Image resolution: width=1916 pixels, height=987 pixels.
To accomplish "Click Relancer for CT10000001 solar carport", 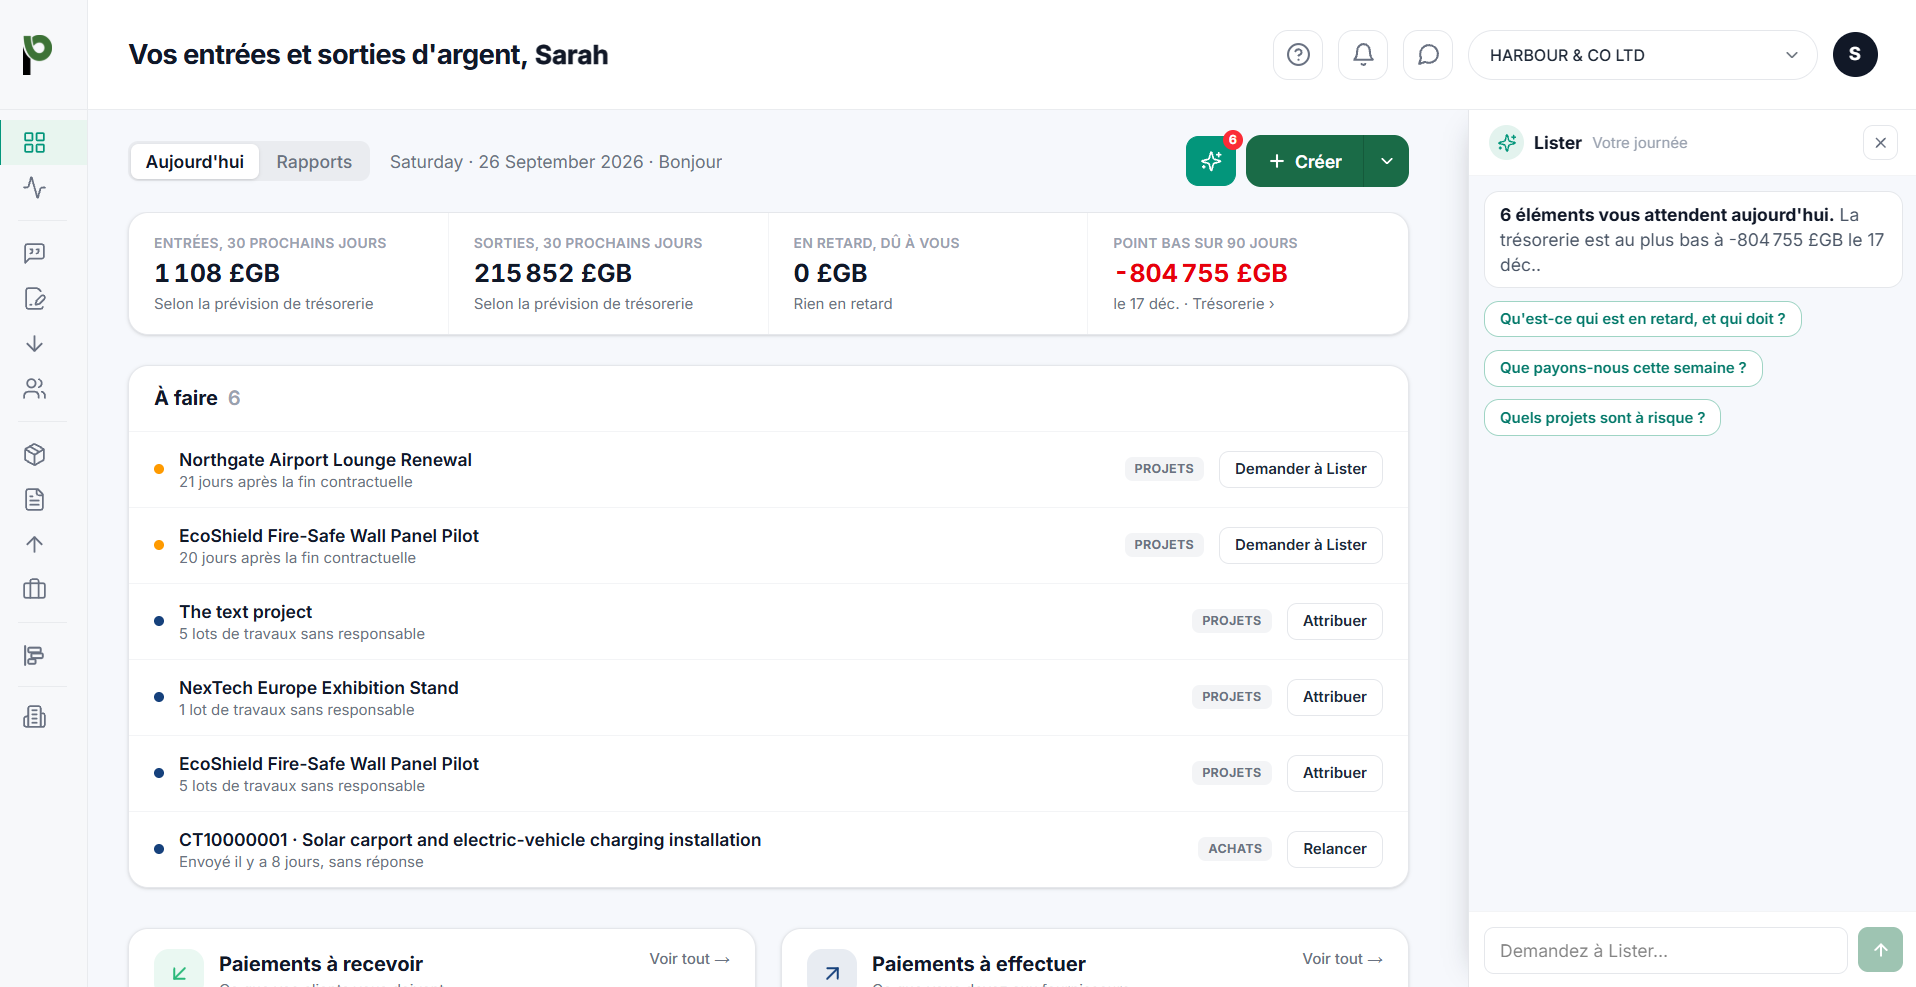I will [1334, 849].
